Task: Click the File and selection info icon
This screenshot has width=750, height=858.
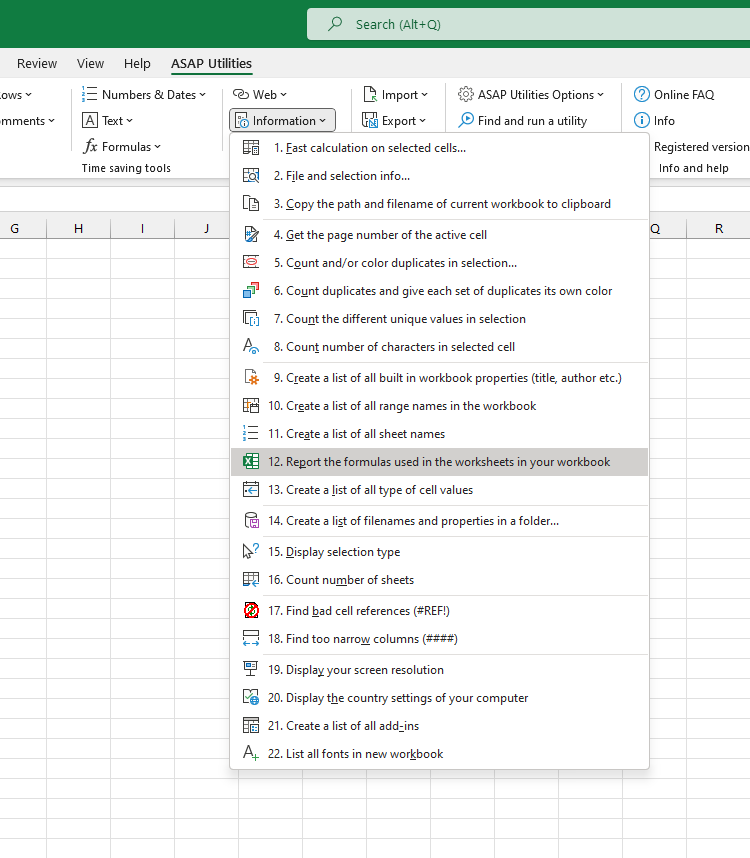Action: click(x=251, y=176)
